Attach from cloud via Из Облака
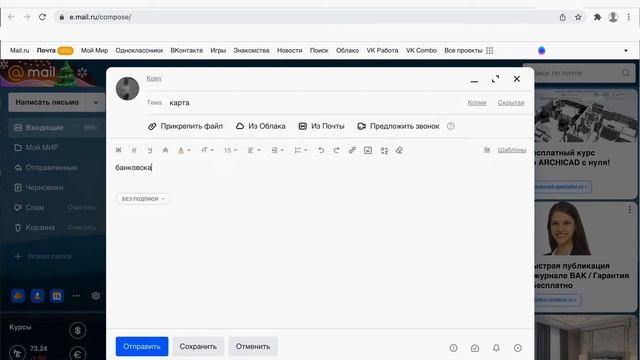 point(260,126)
